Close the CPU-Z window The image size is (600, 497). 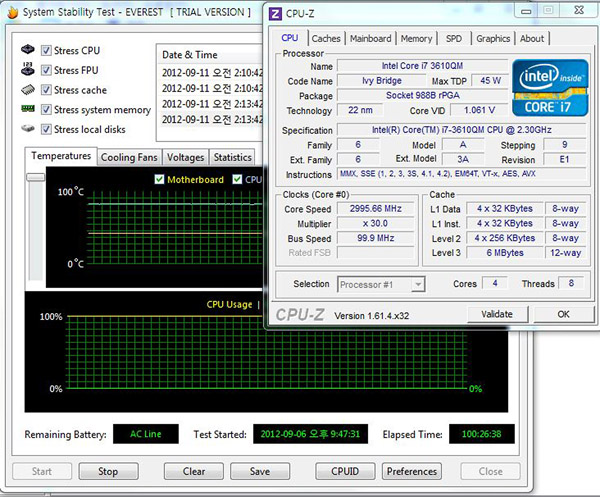click(579, 11)
